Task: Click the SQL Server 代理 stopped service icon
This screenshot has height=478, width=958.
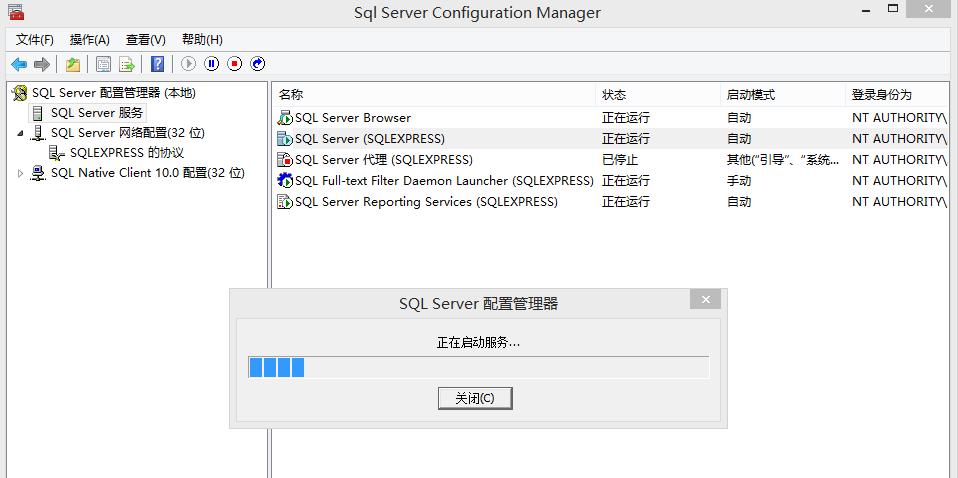Action: point(285,160)
